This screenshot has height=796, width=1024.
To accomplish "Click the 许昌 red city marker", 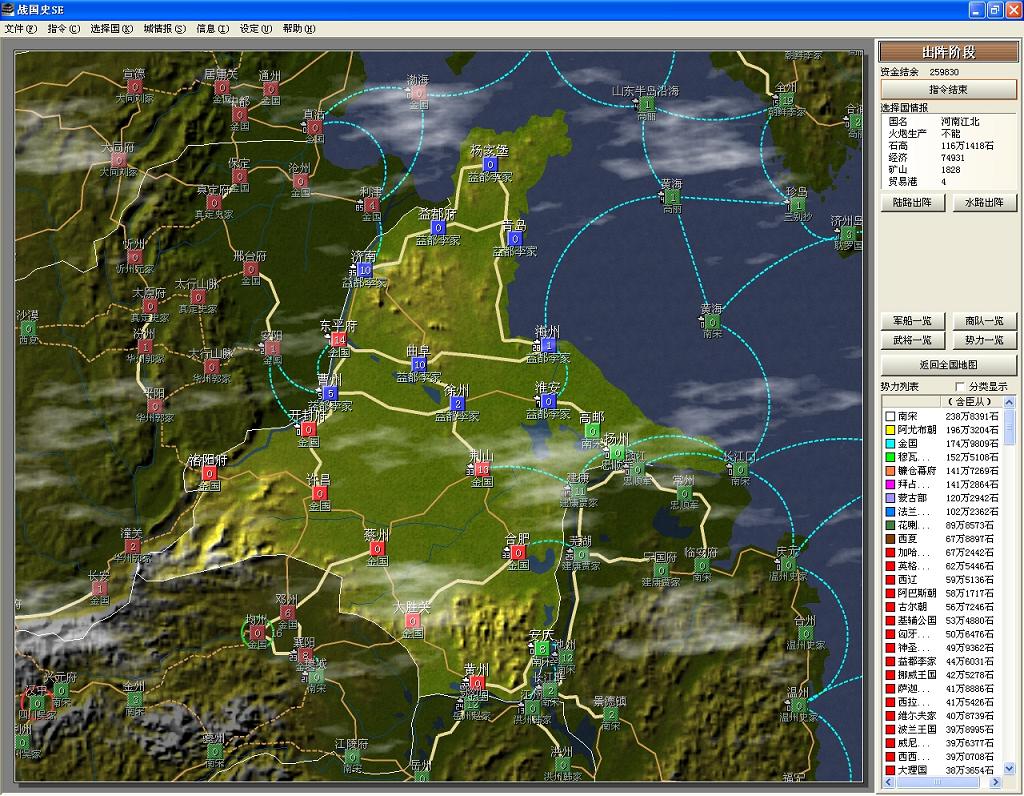I will 319,493.
